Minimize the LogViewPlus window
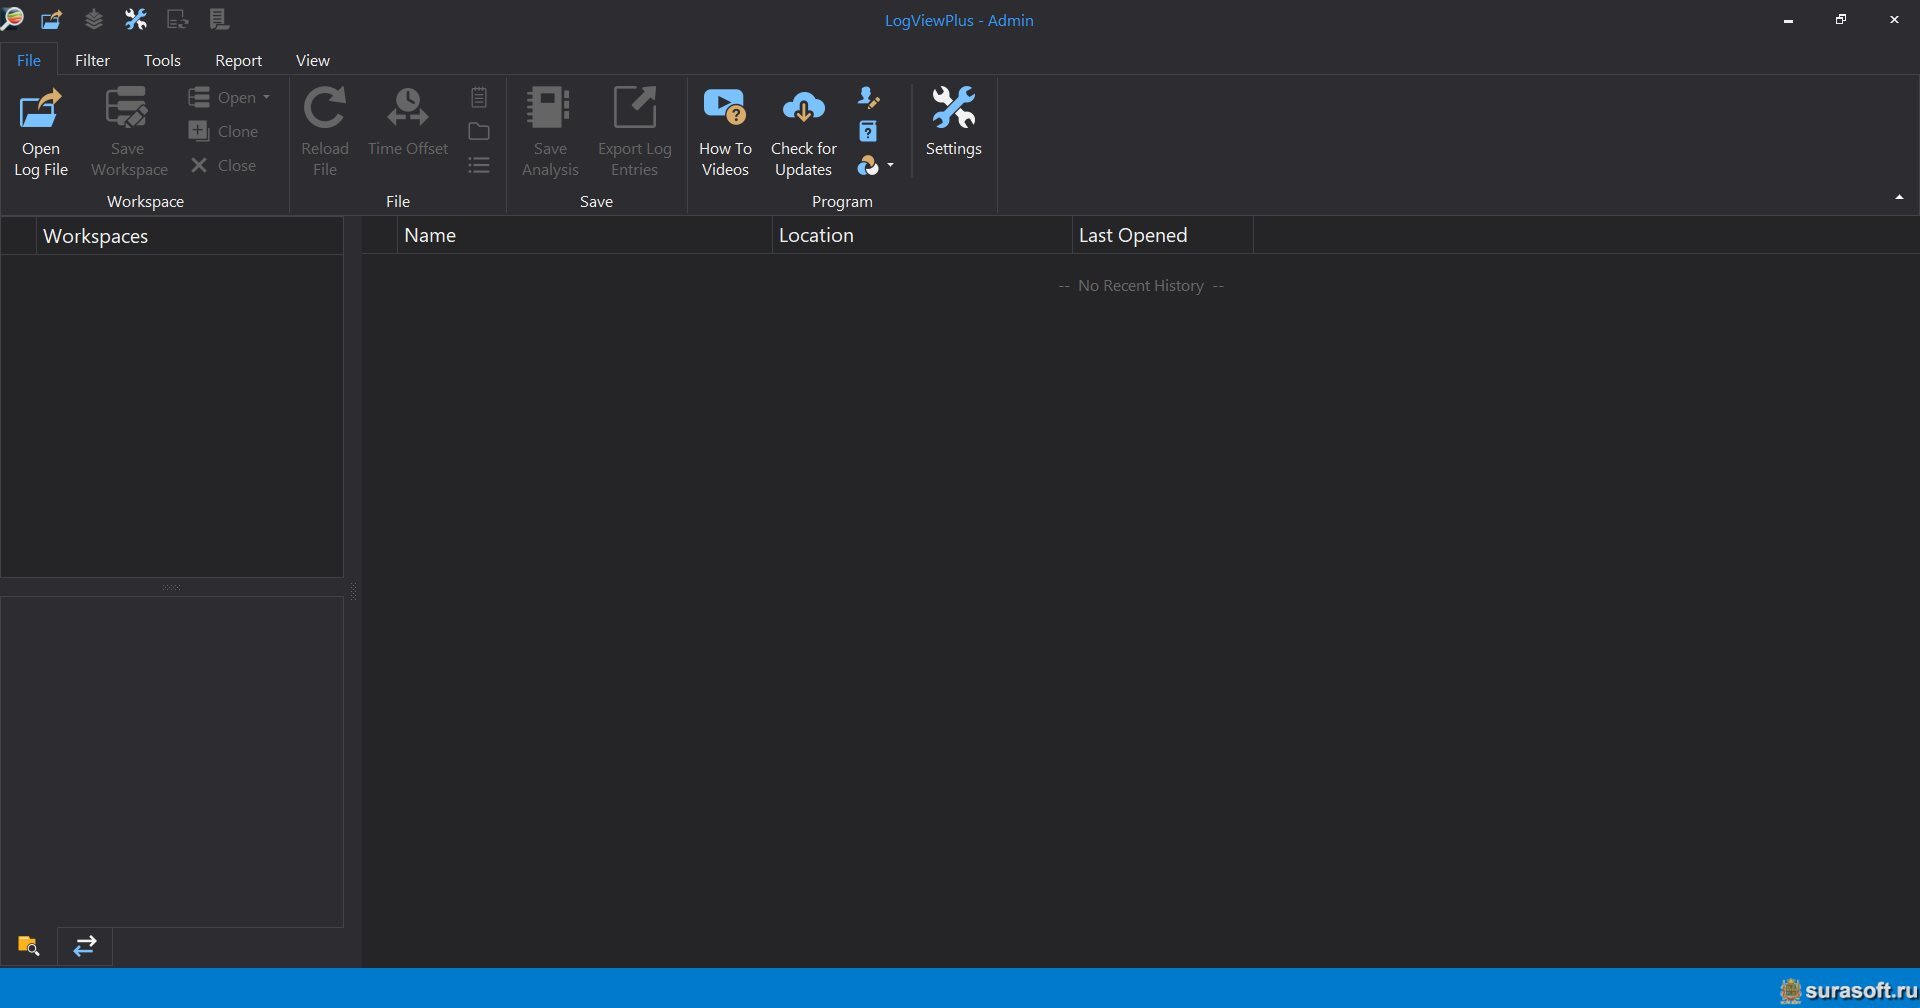Screen dimensions: 1920x1008 tap(1788, 20)
